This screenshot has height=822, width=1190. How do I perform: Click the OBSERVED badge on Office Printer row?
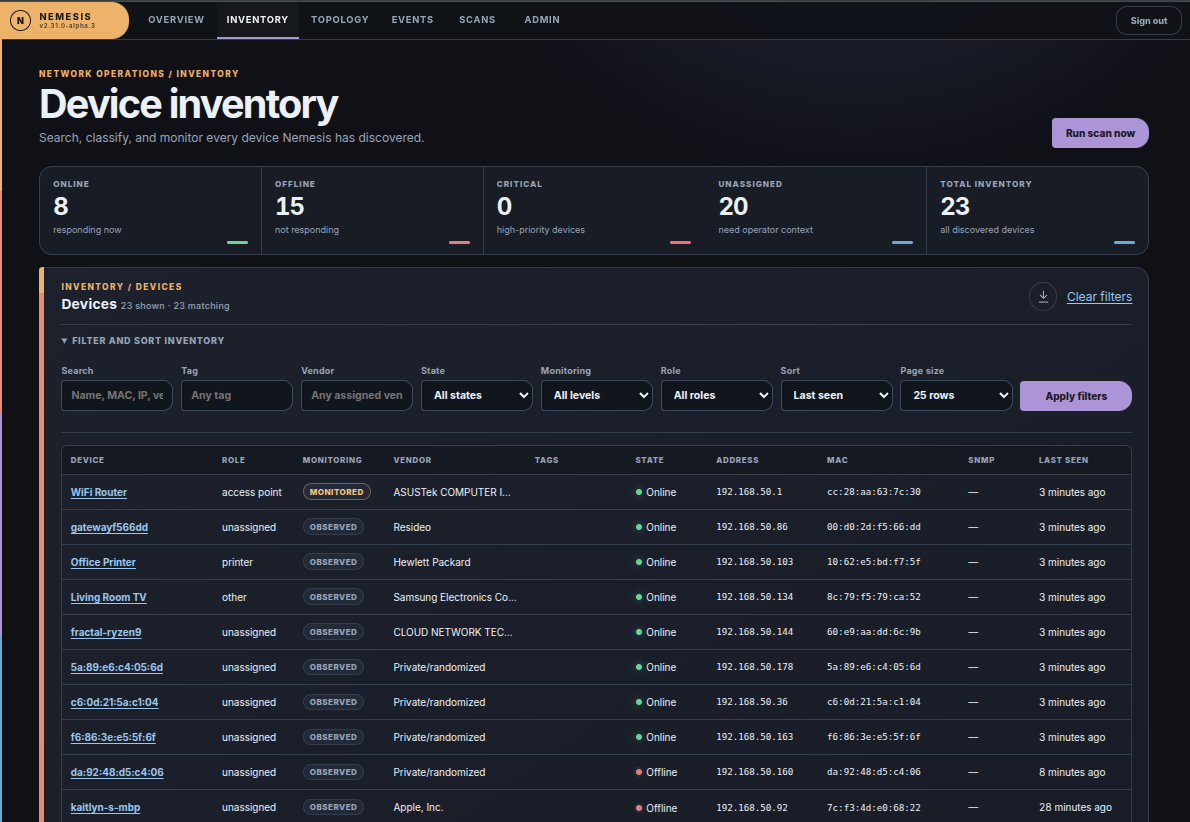(333, 562)
